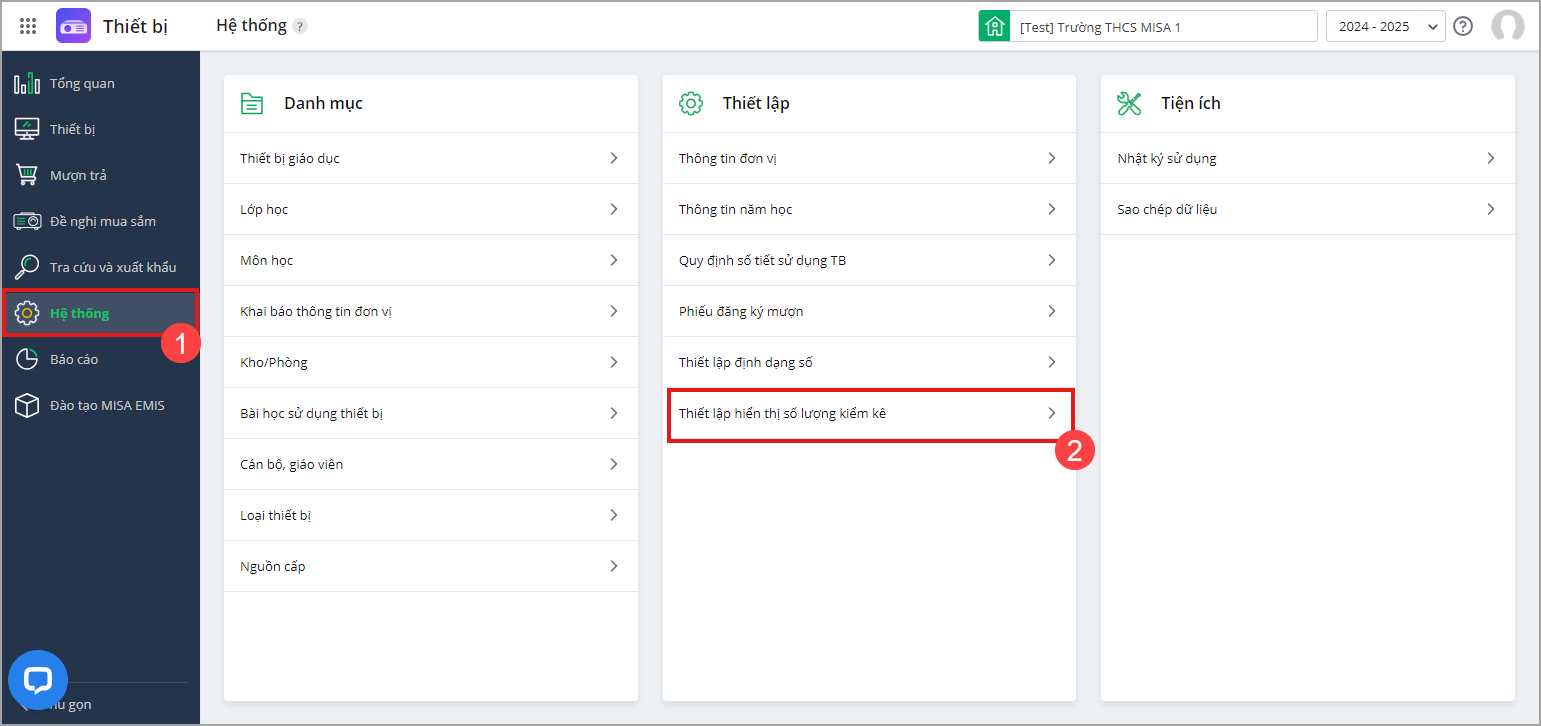The height and width of the screenshot is (726, 1541).
Task: Click the Báo cáo pie chart icon
Action: tap(27, 359)
